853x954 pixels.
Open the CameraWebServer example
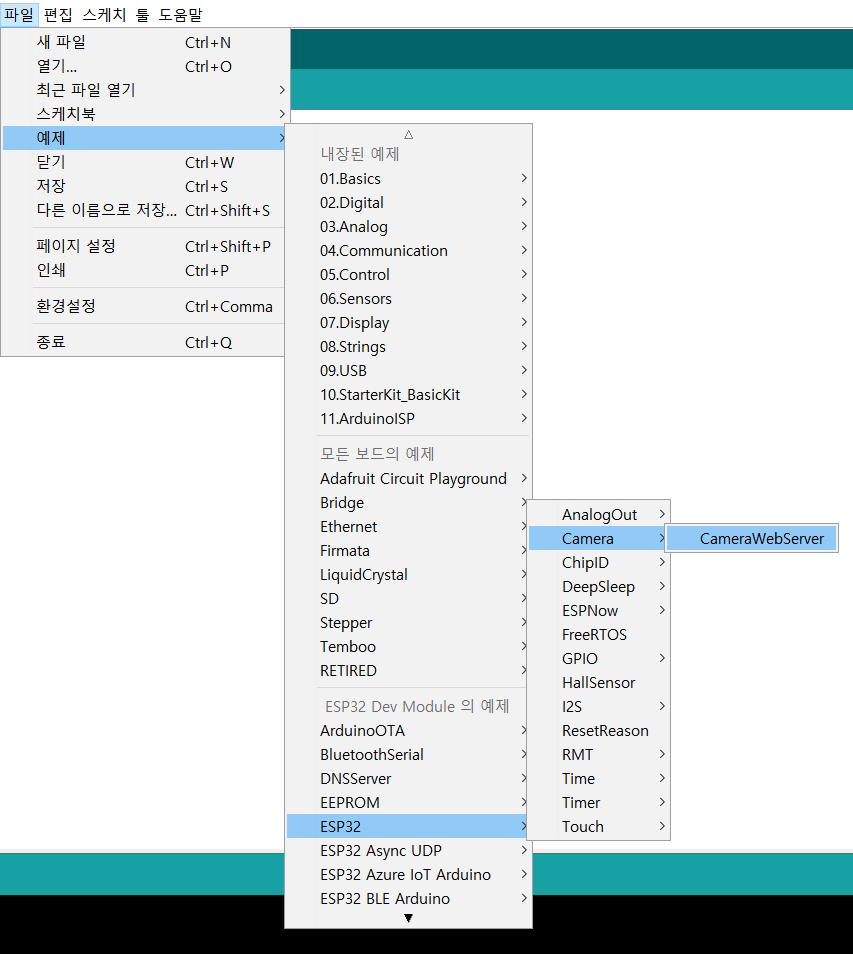tap(751, 538)
